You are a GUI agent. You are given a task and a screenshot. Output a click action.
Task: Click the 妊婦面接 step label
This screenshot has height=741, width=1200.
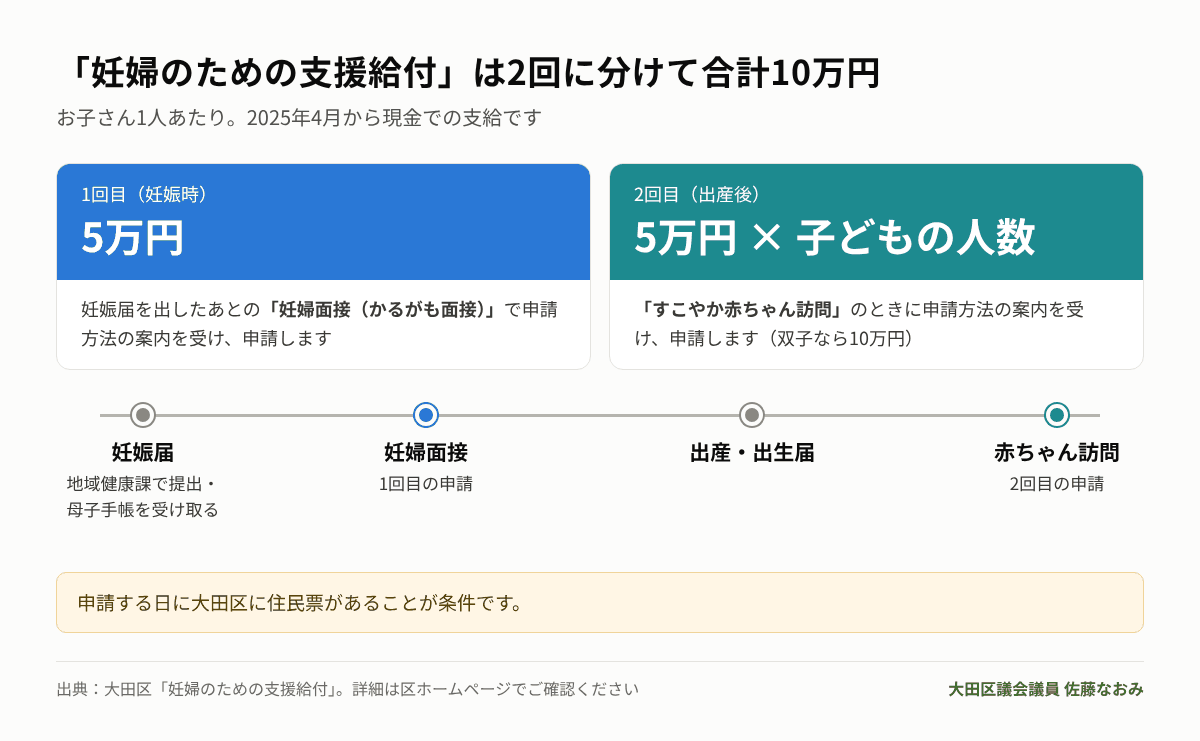click(426, 452)
